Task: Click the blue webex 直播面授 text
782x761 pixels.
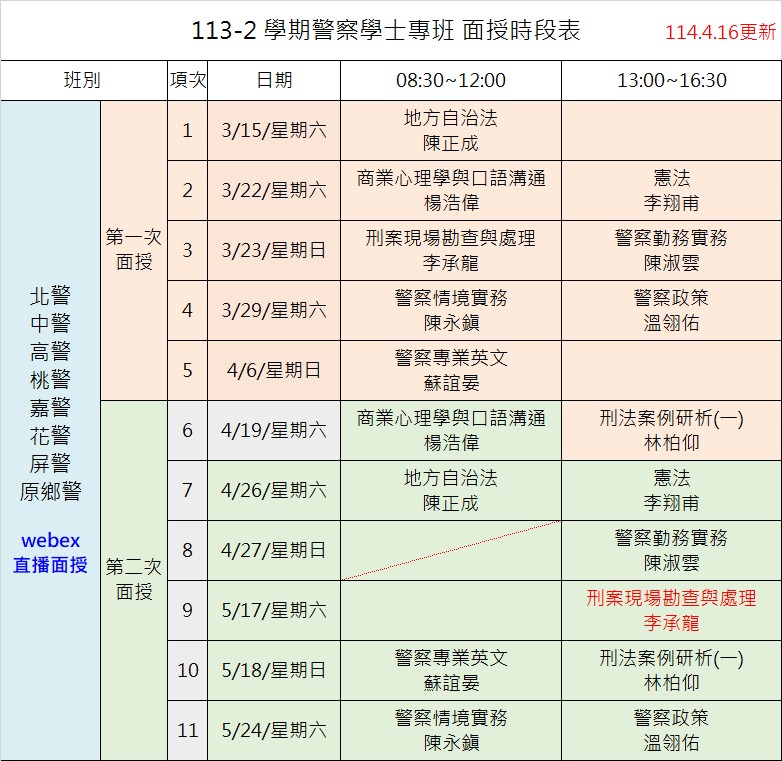Action: click(x=50, y=553)
